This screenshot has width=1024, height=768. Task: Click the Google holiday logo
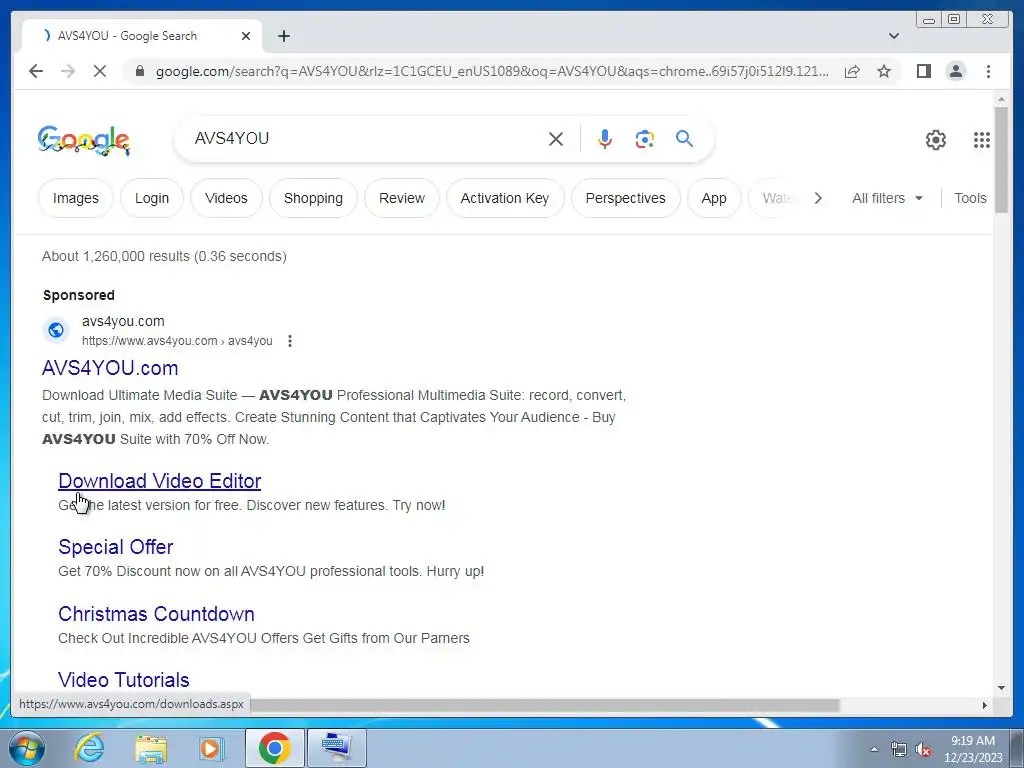coord(84,140)
